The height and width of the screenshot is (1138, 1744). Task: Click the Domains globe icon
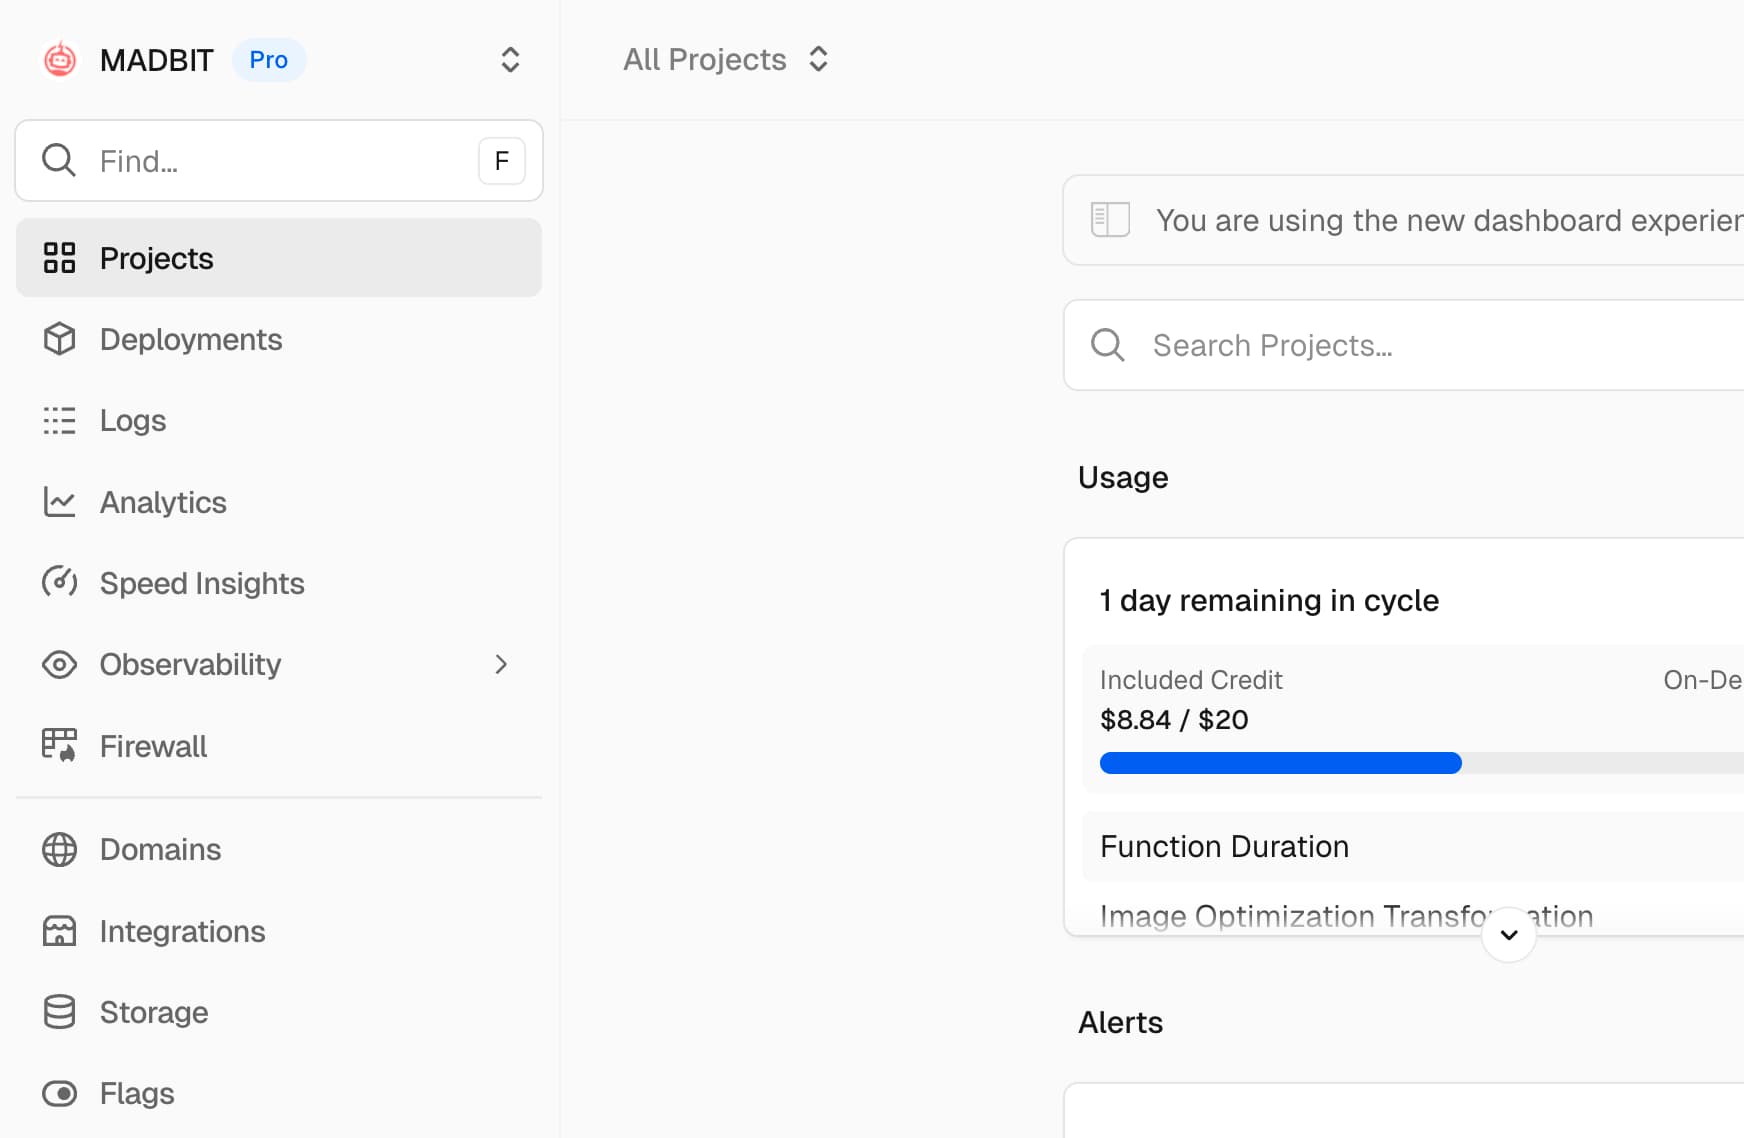pos(59,850)
